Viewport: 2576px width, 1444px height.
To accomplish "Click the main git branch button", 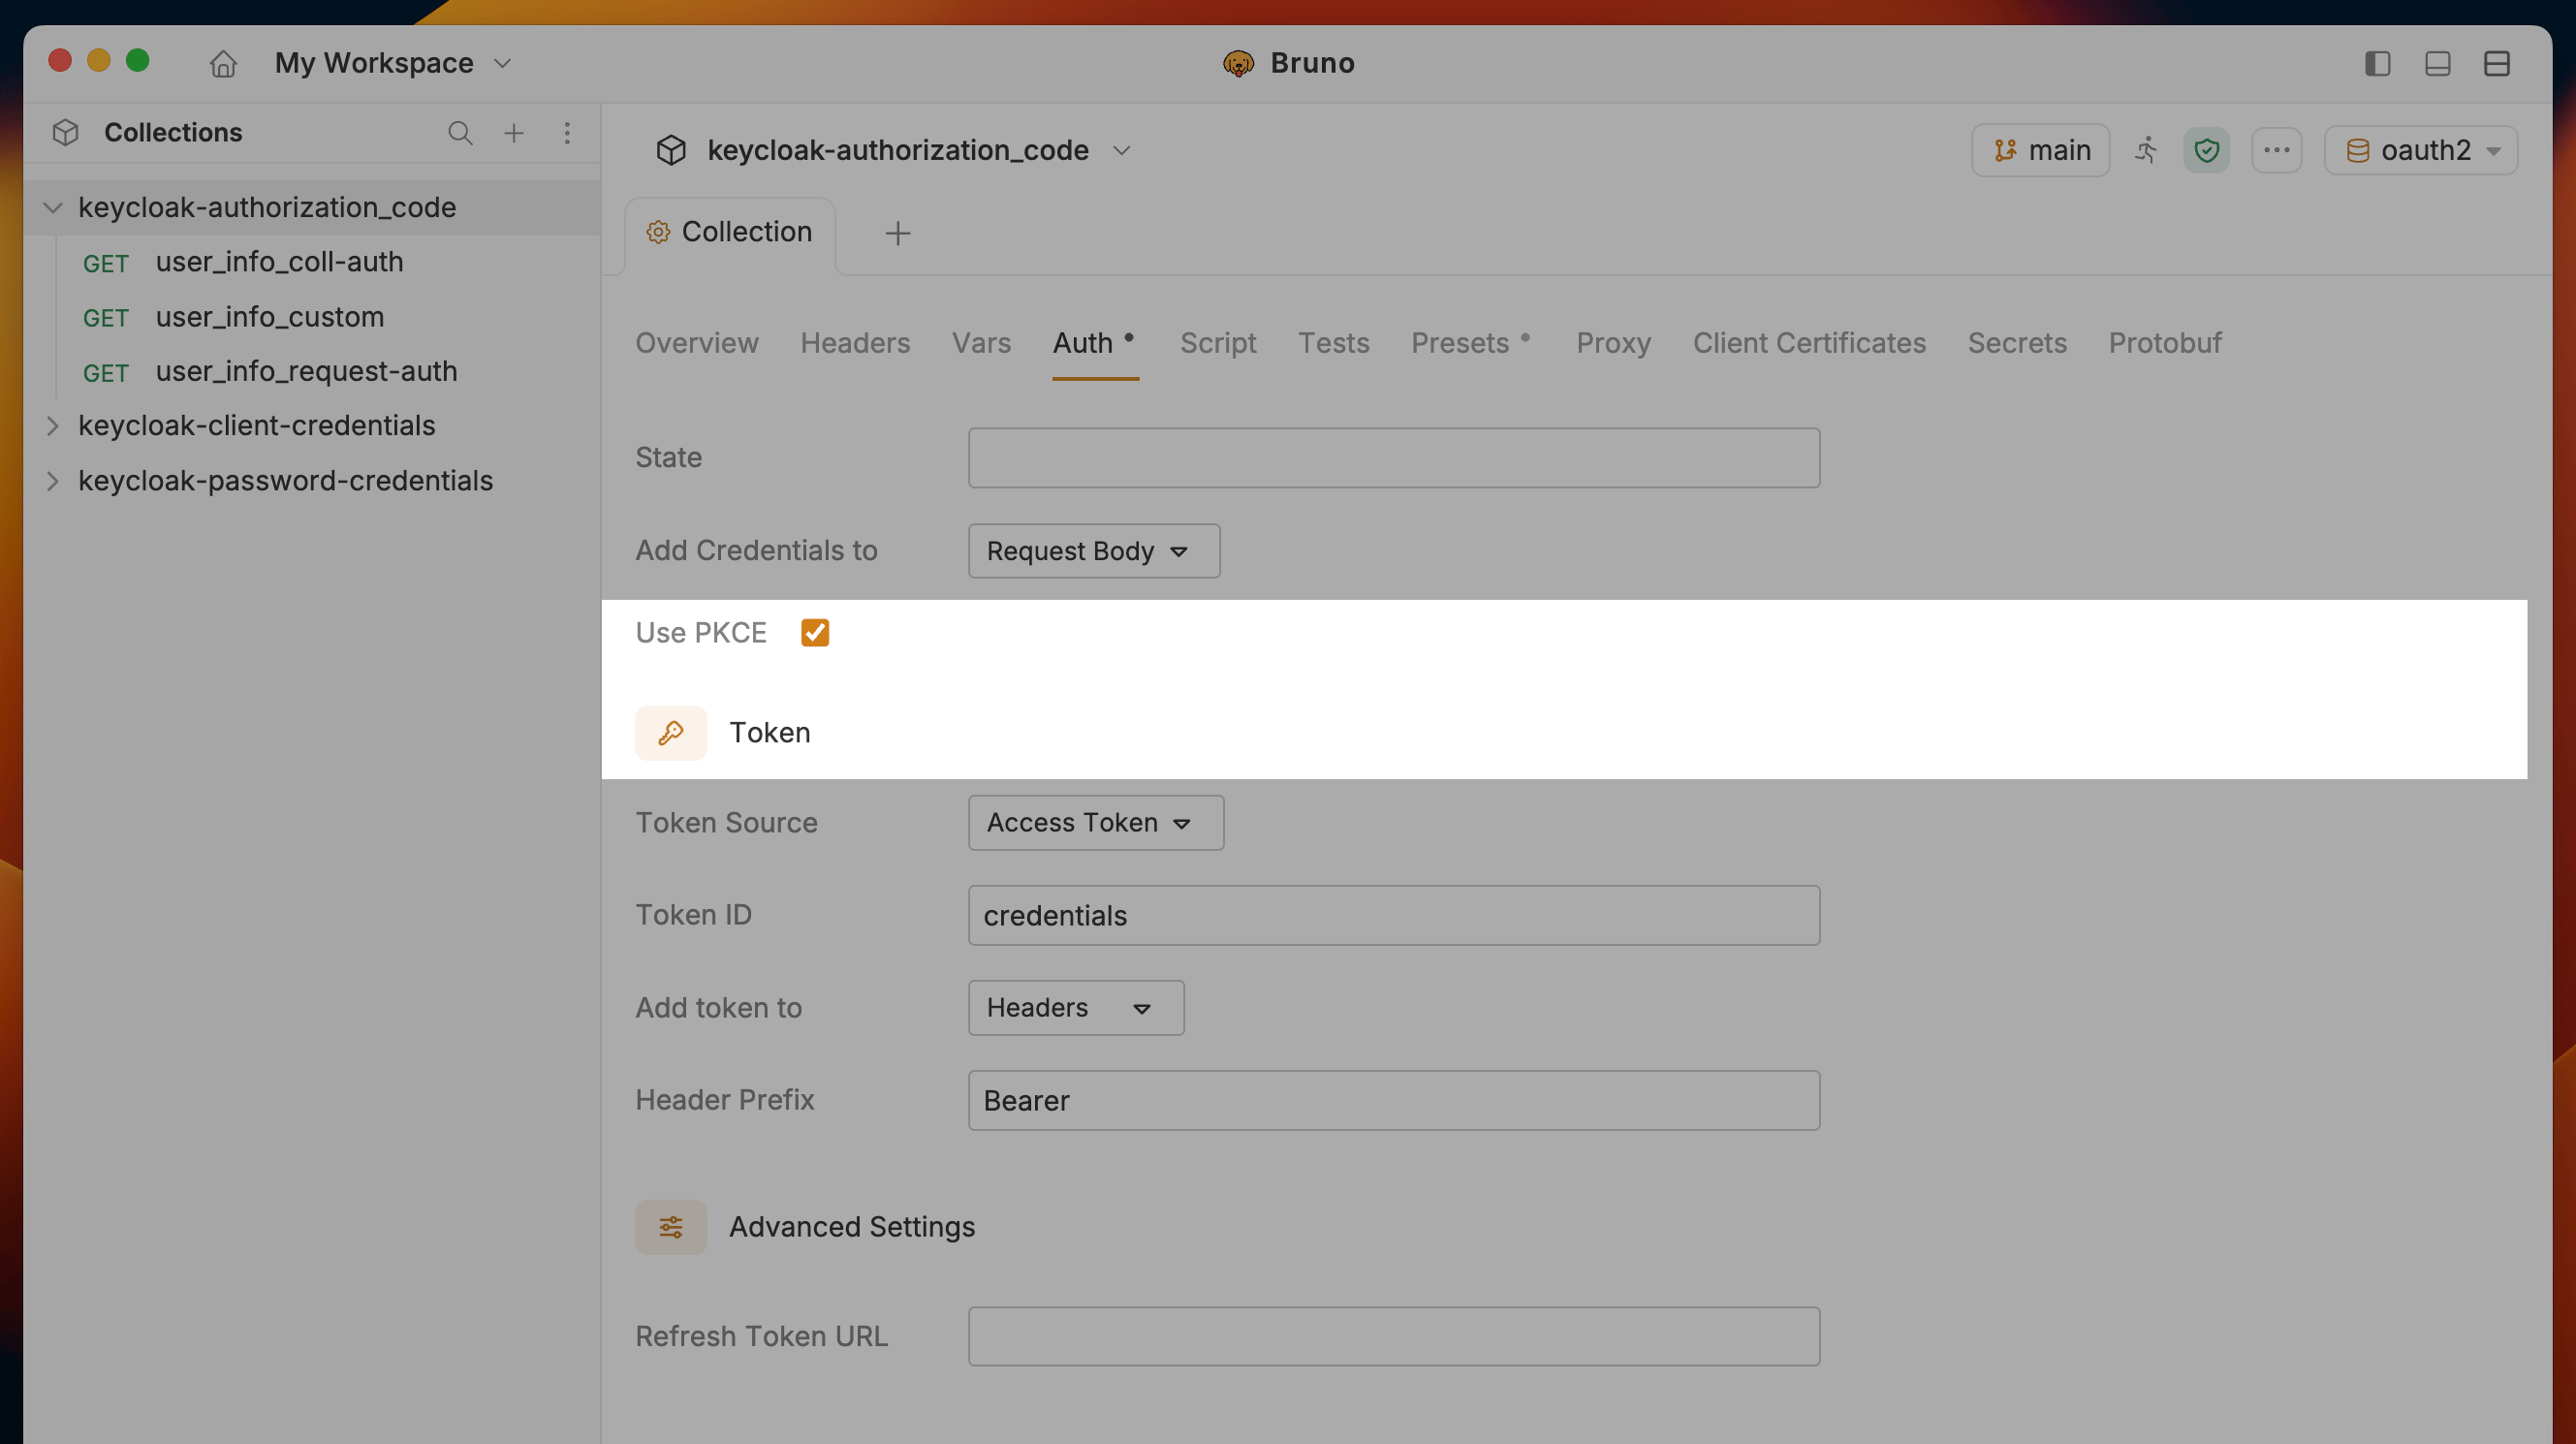I will [2040, 150].
